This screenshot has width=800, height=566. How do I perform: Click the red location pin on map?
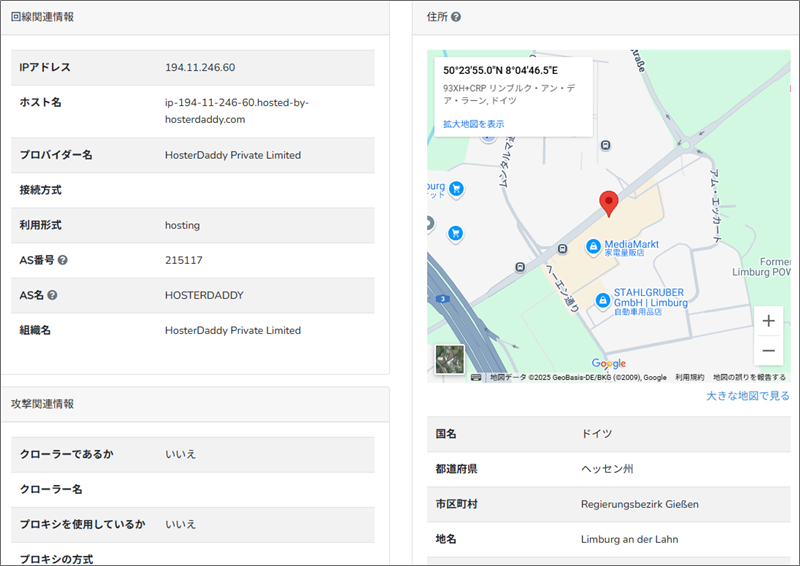(x=608, y=204)
